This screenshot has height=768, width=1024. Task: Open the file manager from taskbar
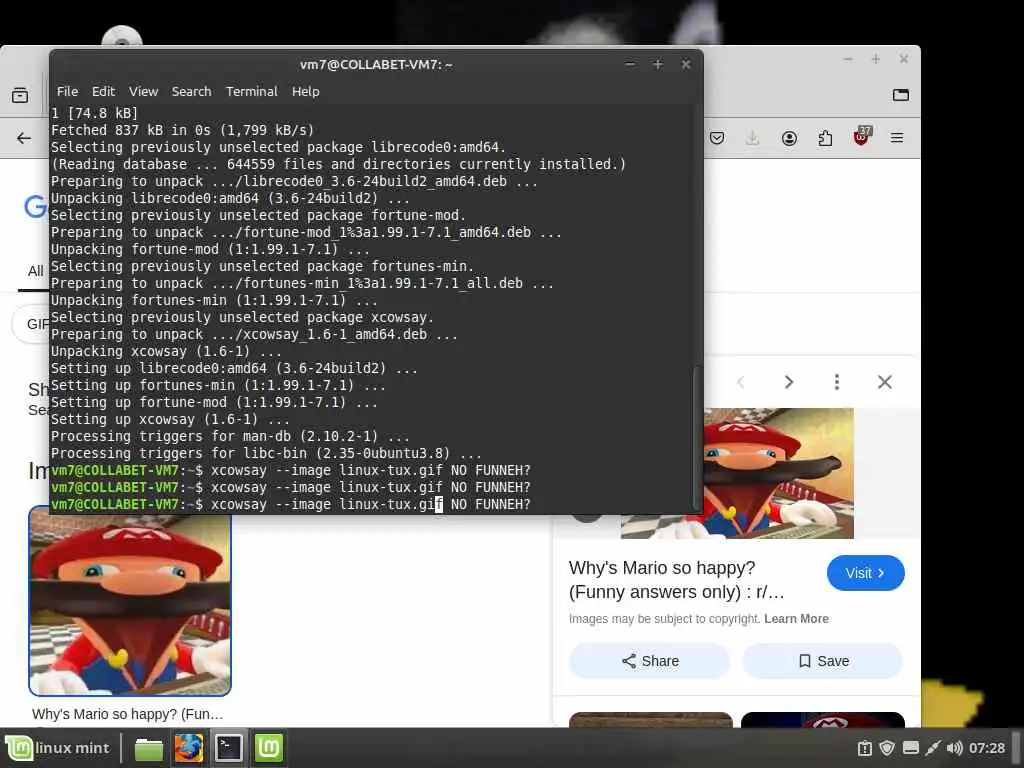(149, 748)
